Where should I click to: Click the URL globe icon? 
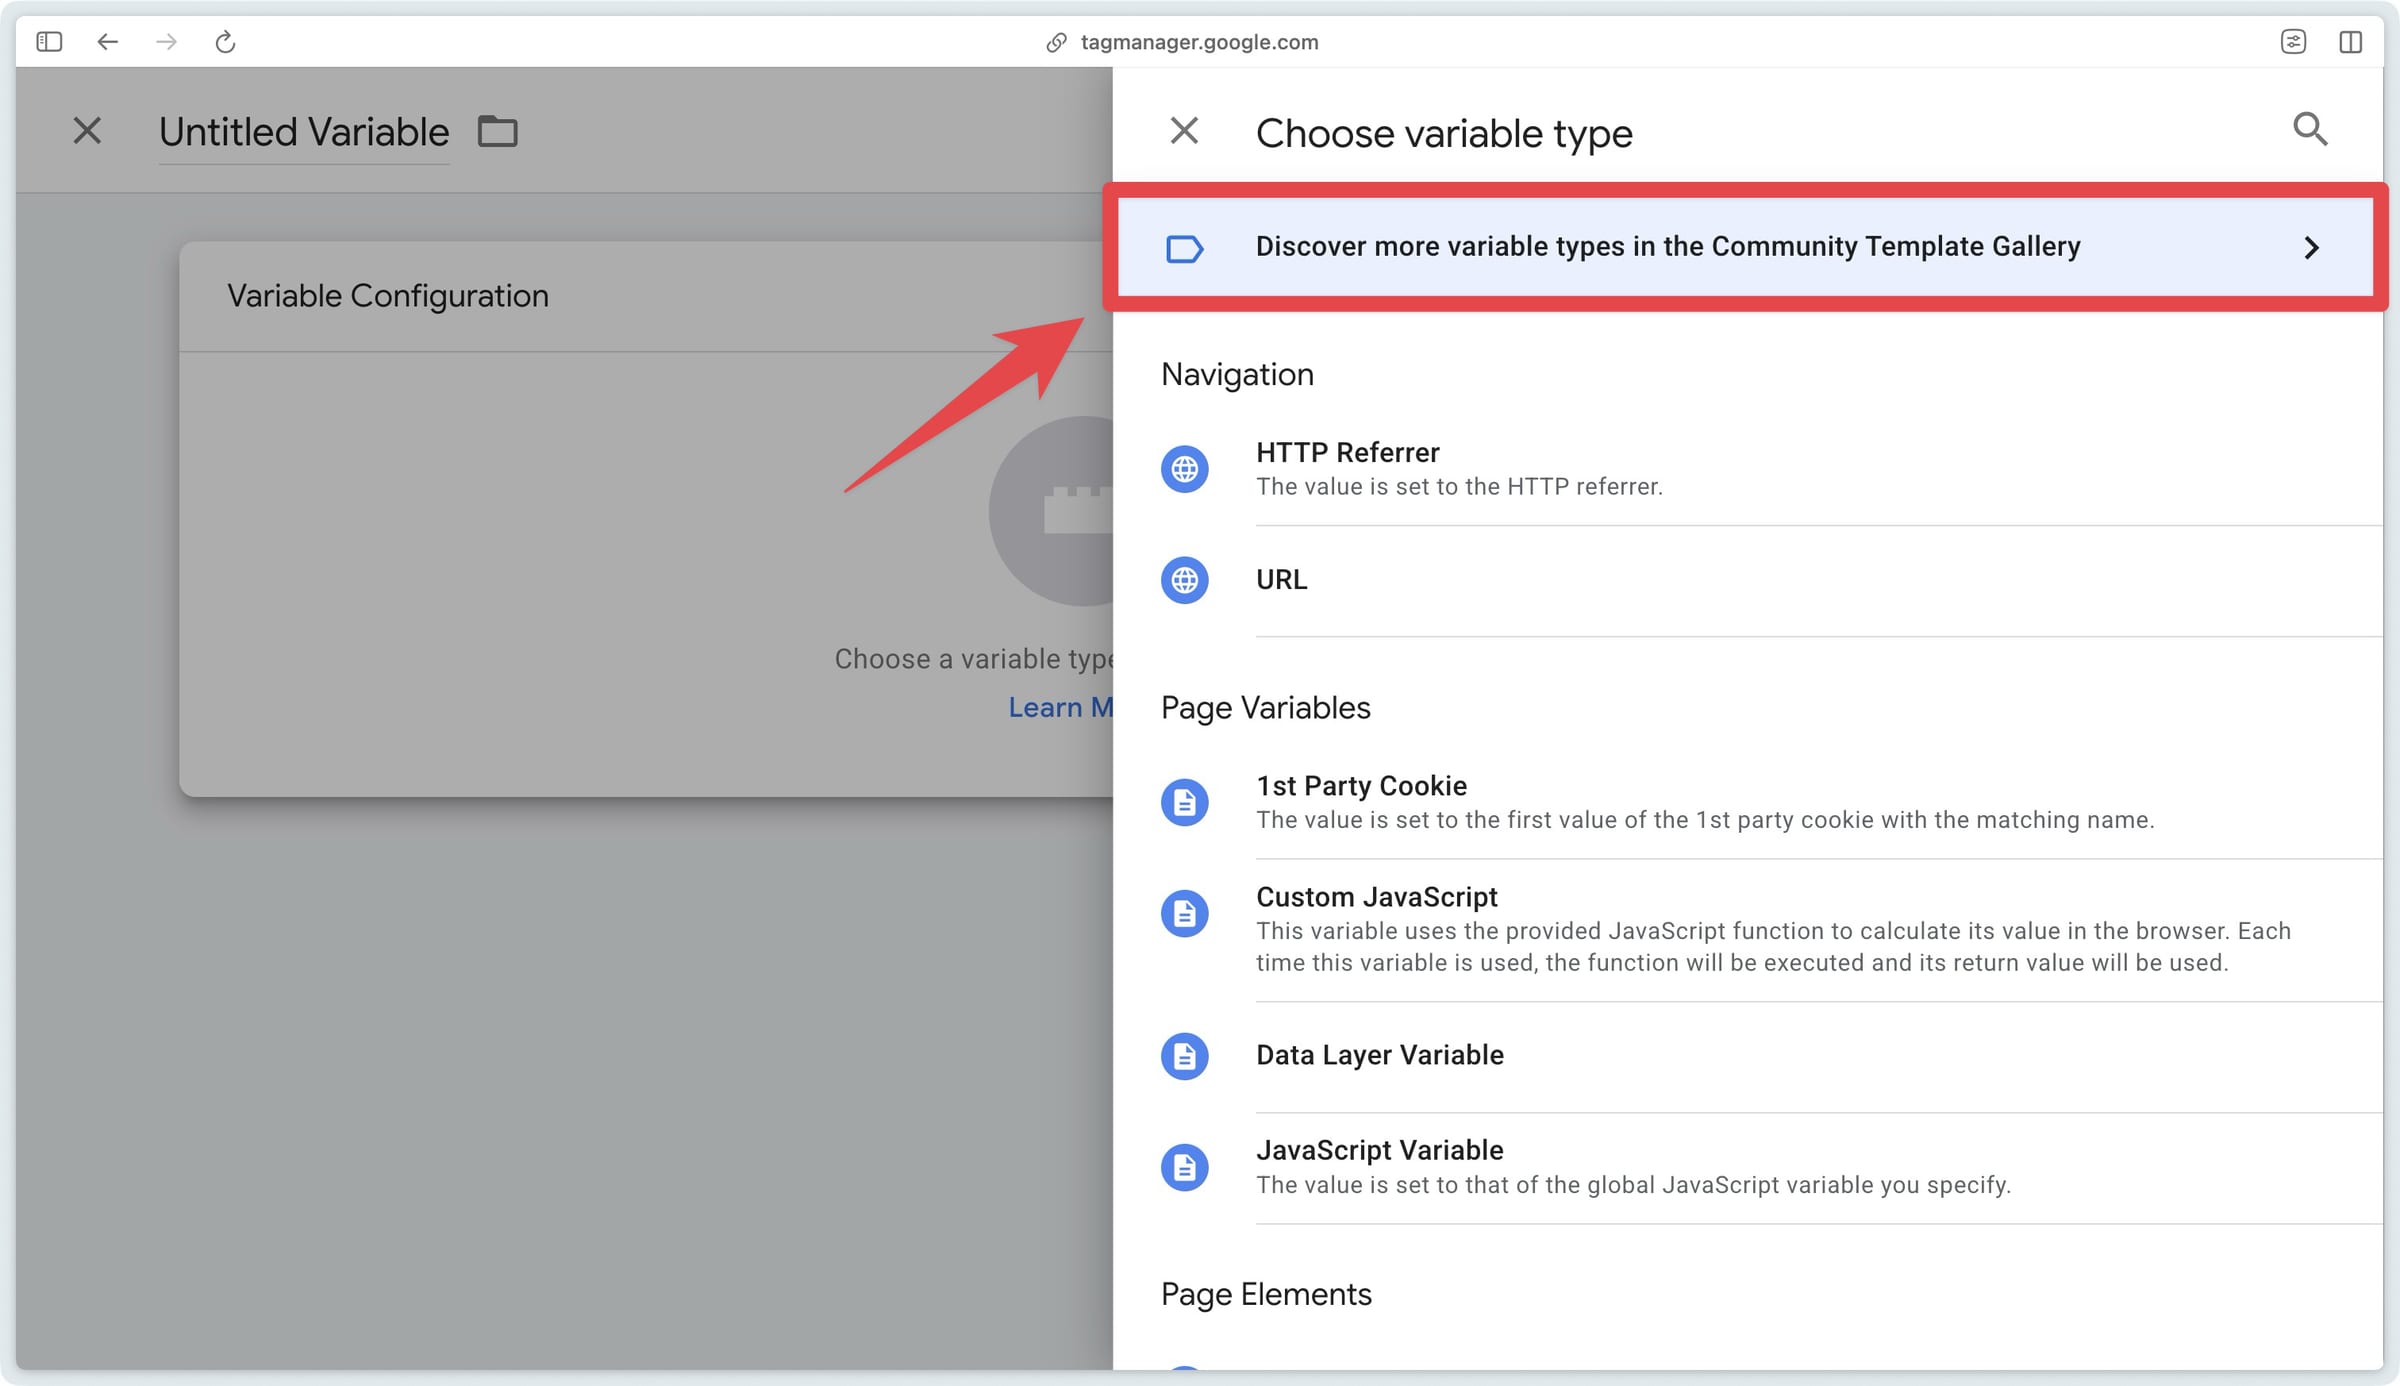(x=1184, y=580)
